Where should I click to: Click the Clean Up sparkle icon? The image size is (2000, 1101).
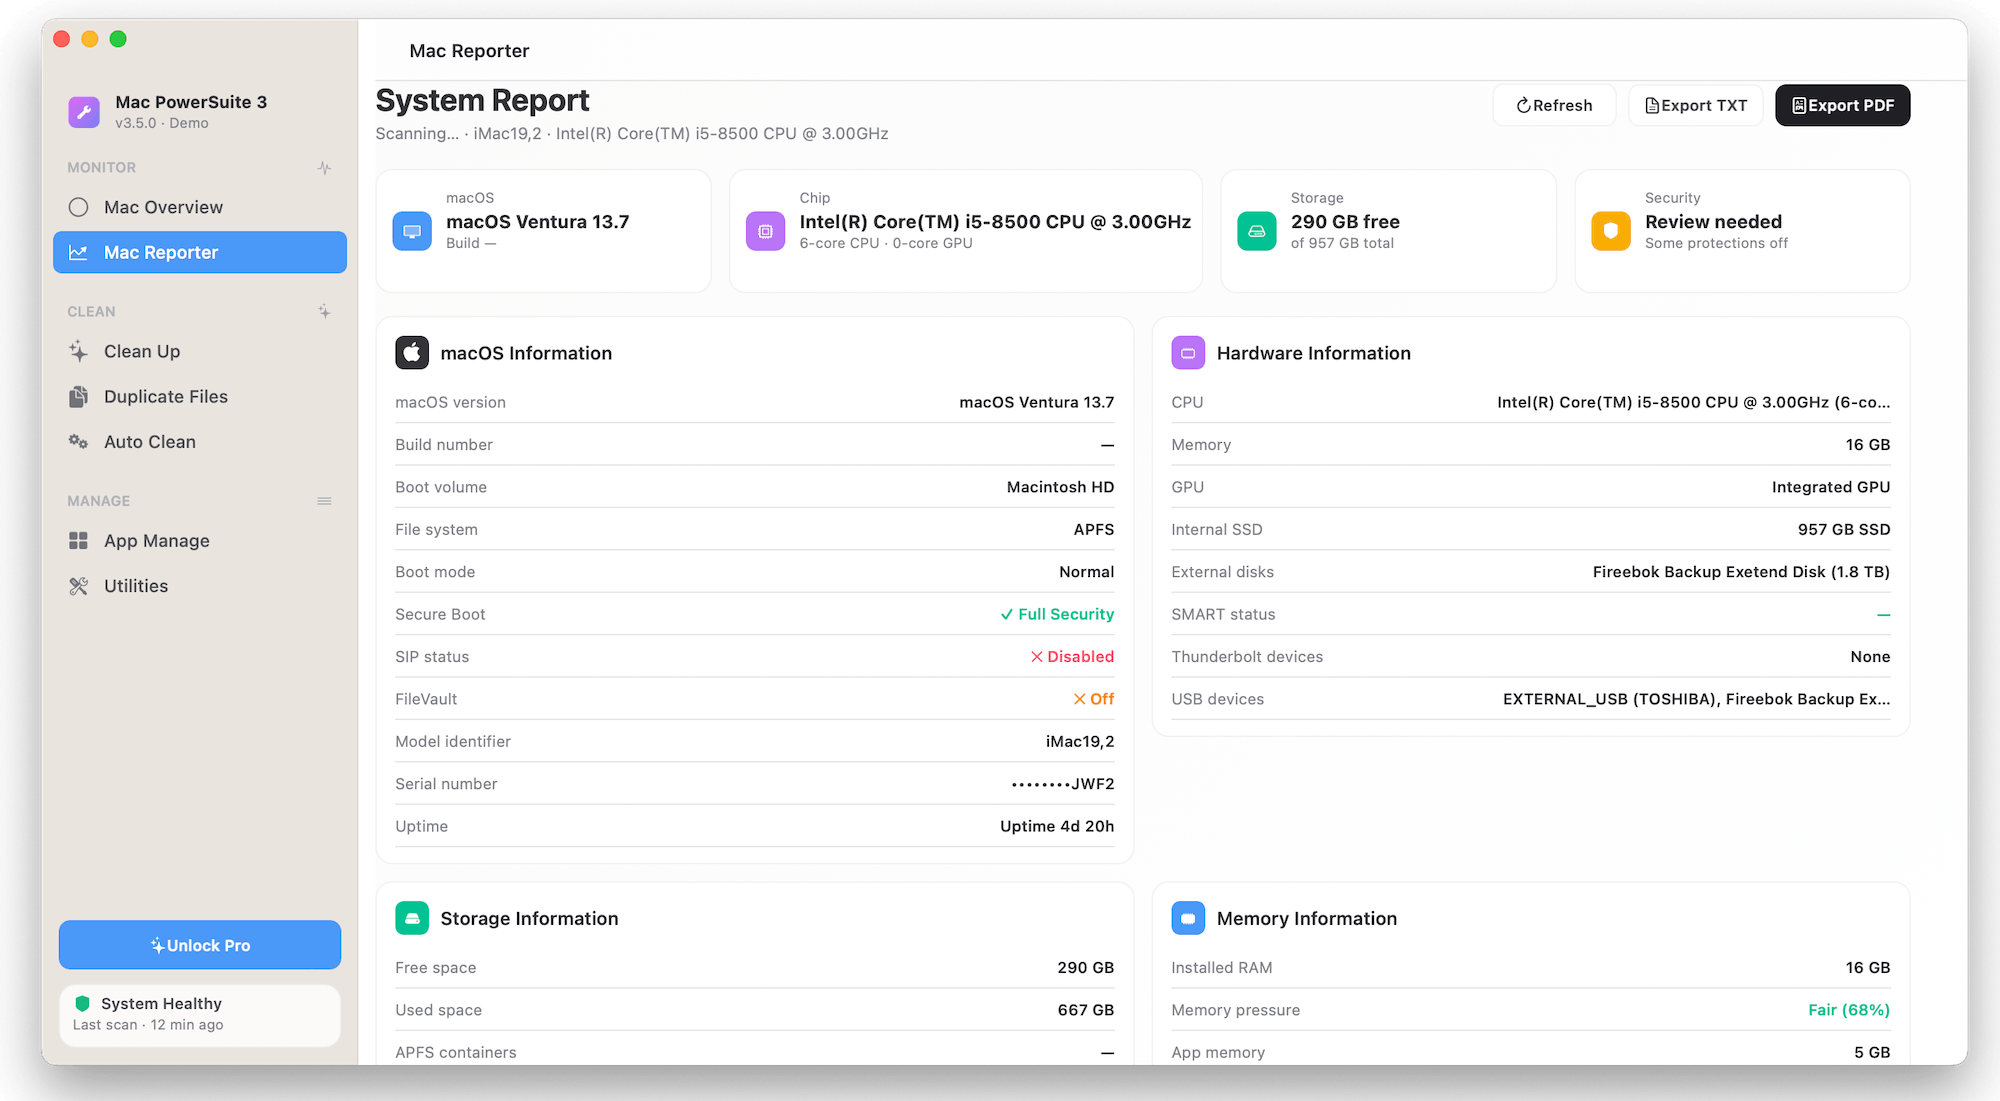(78, 351)
